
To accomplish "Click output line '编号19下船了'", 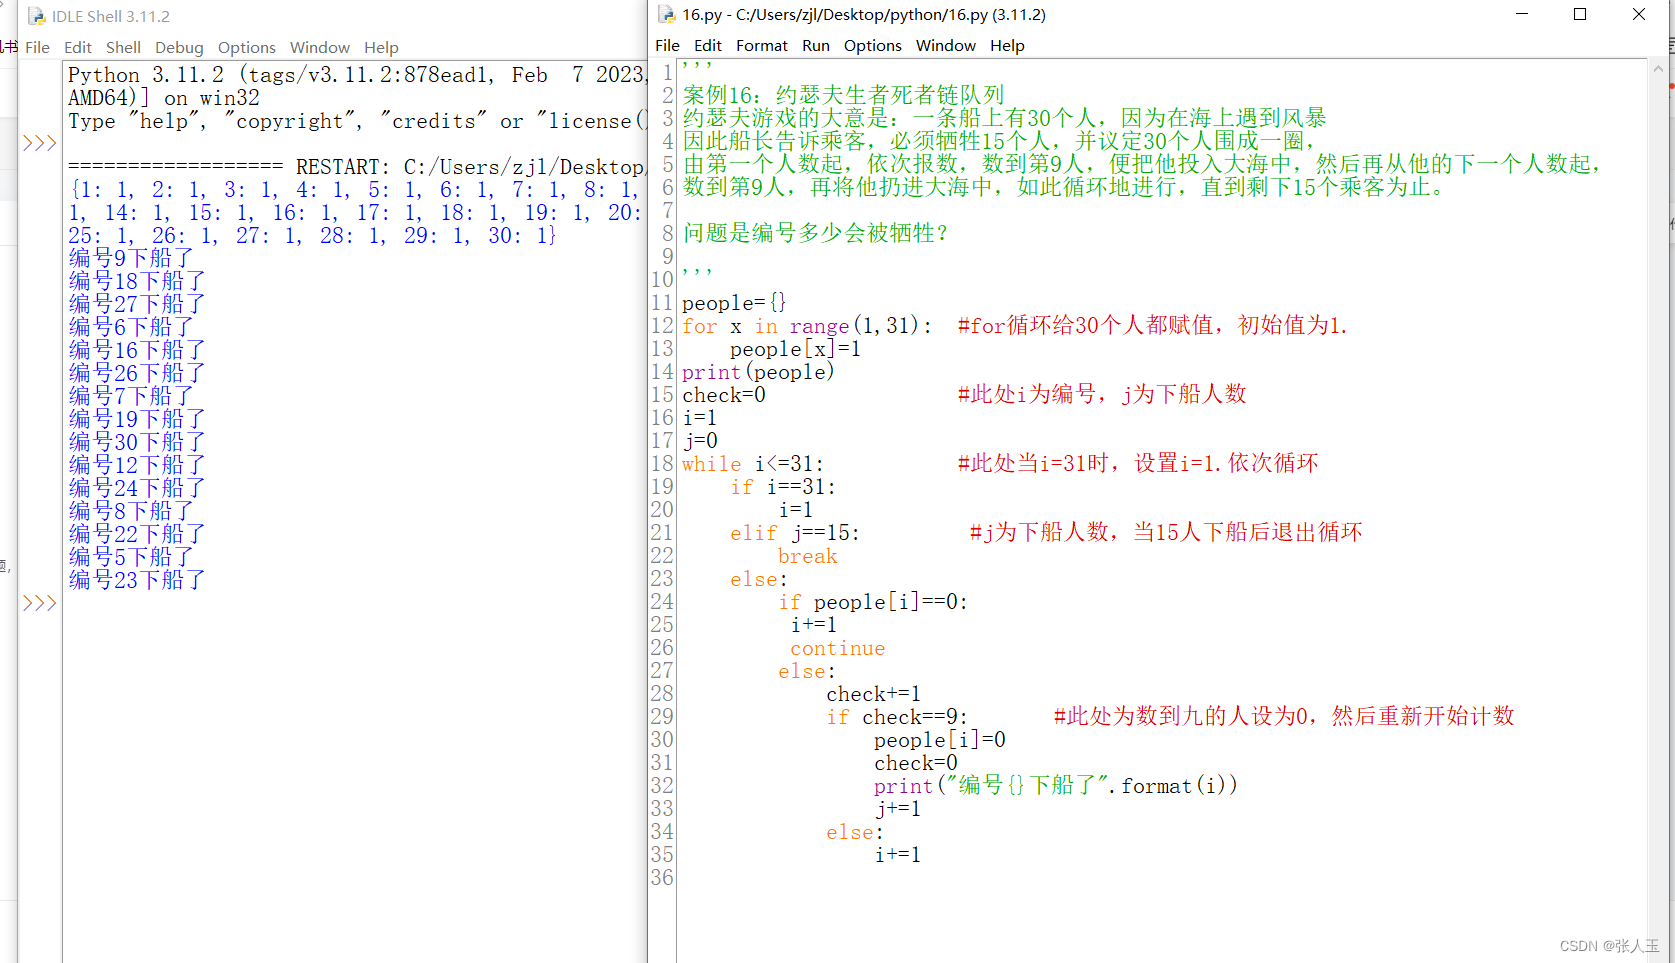I will 136,419.
